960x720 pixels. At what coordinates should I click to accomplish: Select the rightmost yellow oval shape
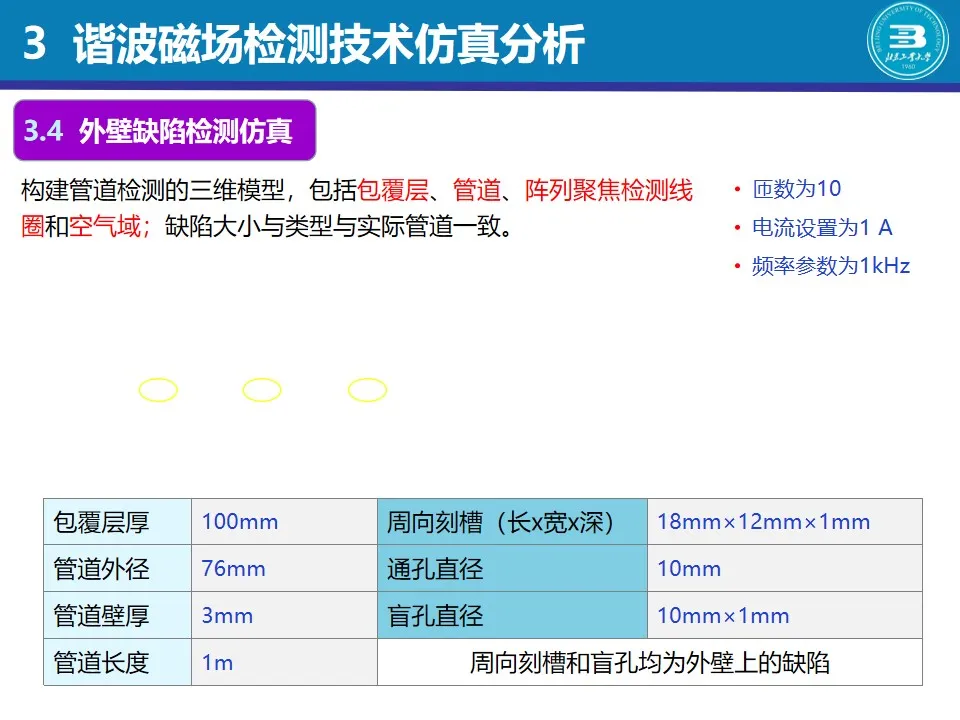pos(367,390)
